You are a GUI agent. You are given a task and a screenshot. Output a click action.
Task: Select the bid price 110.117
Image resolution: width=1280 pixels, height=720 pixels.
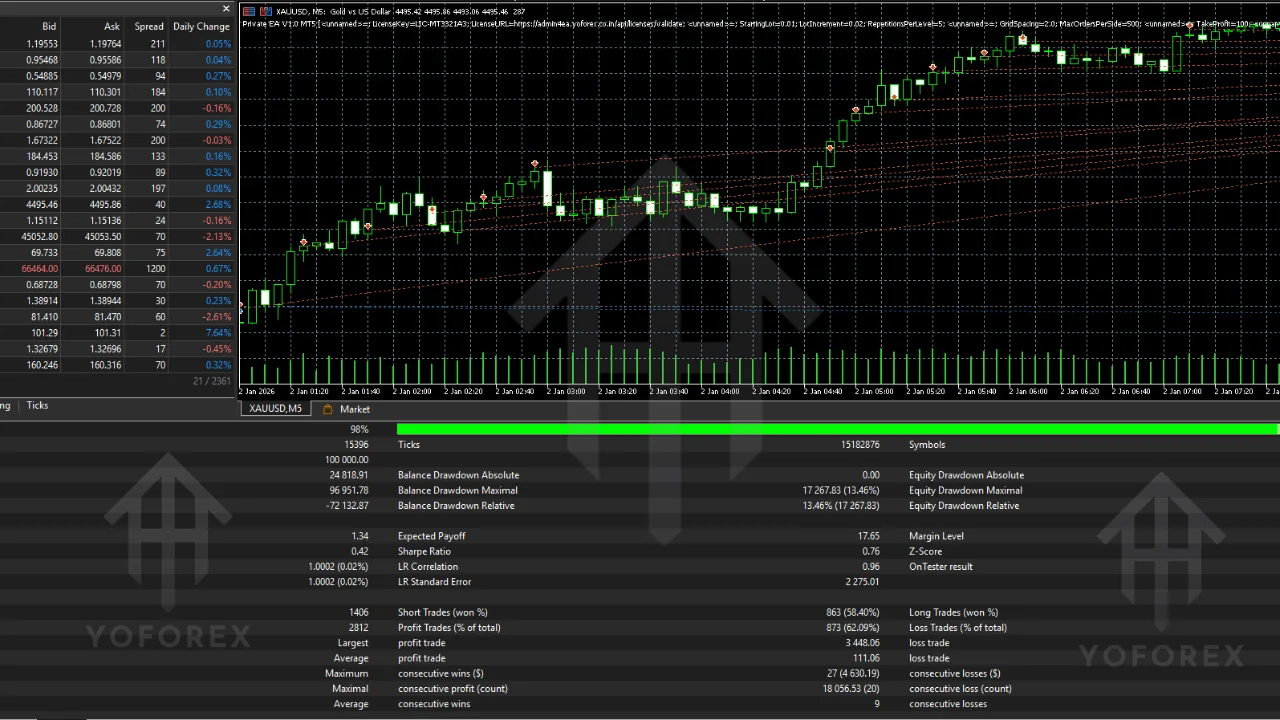point(42,92)
